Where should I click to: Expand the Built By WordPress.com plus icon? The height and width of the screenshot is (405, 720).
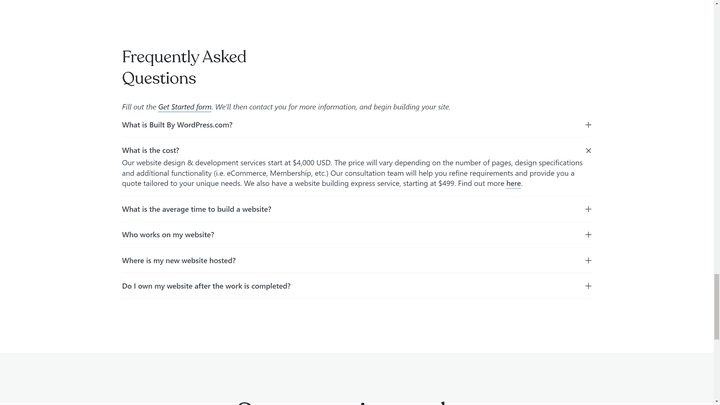coord(588,125)
